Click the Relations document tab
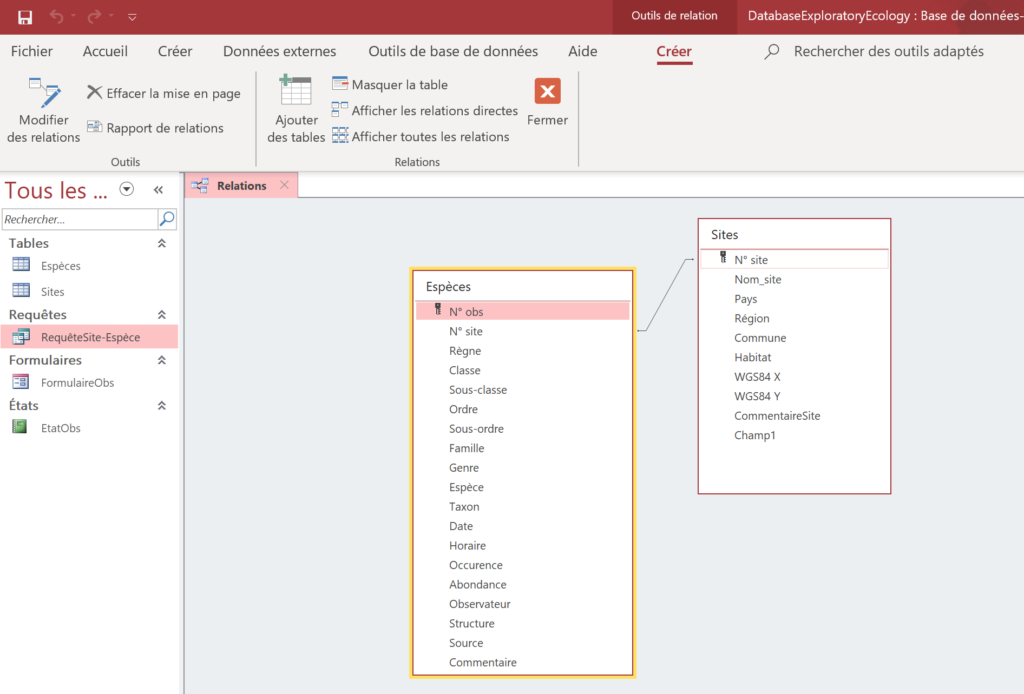Viewport: 1024px width, 694px height. pos(242,185)
